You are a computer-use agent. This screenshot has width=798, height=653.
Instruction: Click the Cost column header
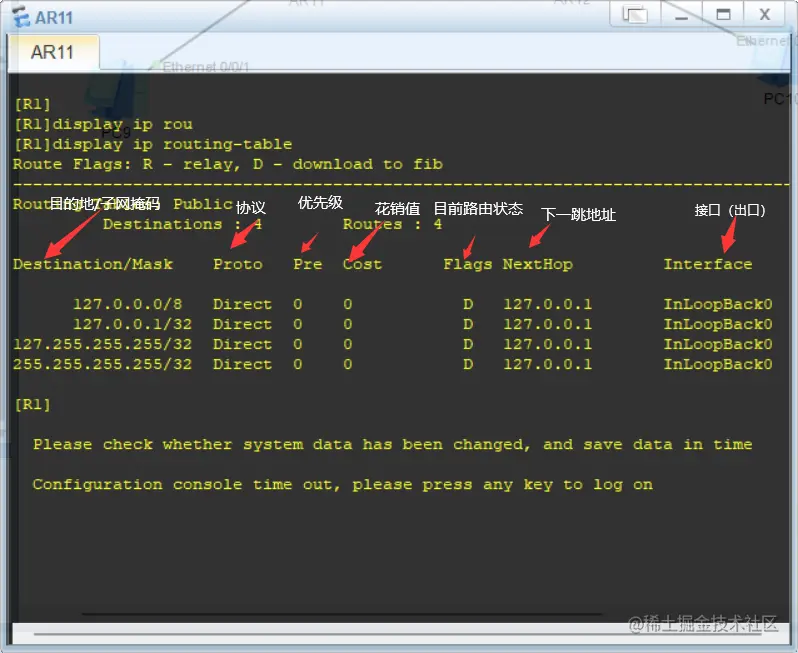click(x=362, y=265)
